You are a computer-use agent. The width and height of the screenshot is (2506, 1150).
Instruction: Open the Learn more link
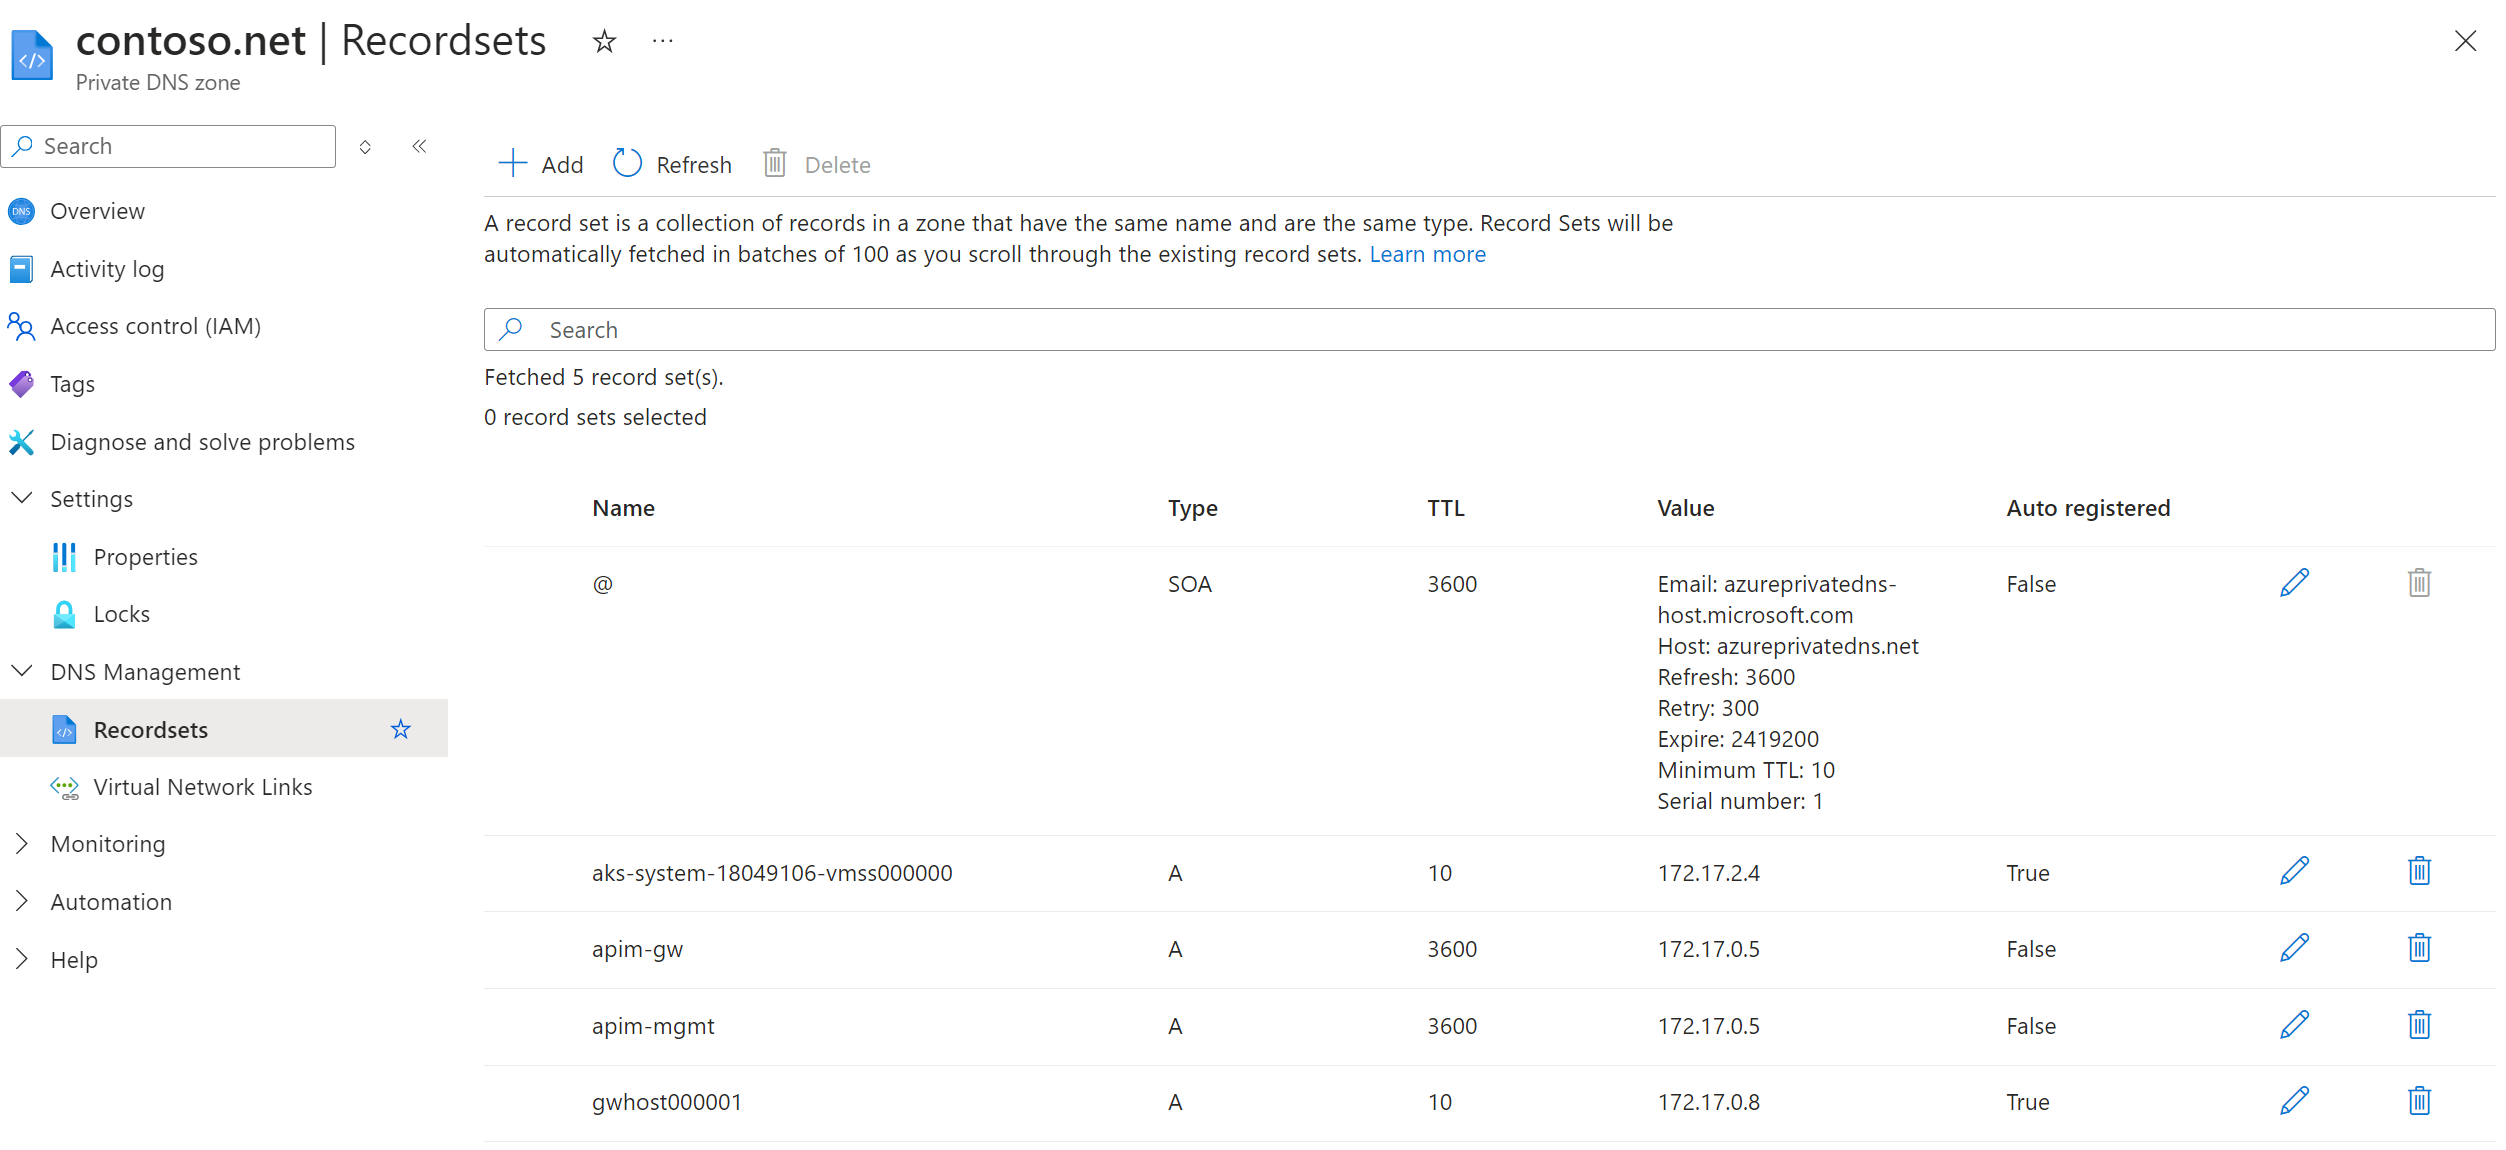click(1427, 254)
